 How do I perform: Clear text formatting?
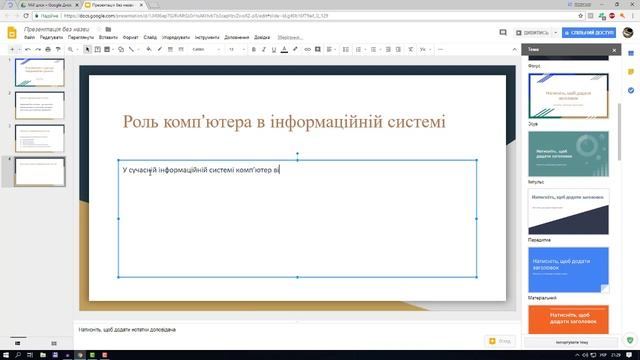(411, 49)
